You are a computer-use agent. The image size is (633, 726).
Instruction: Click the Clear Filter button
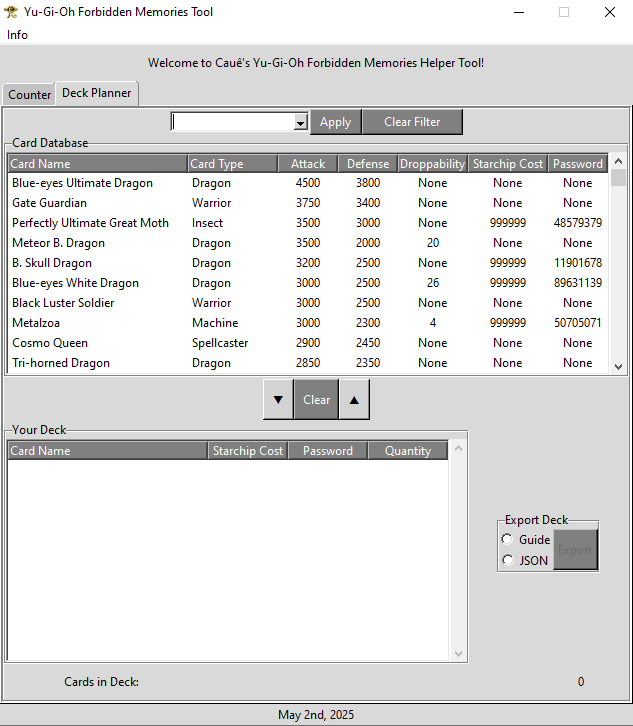(412, 122)
